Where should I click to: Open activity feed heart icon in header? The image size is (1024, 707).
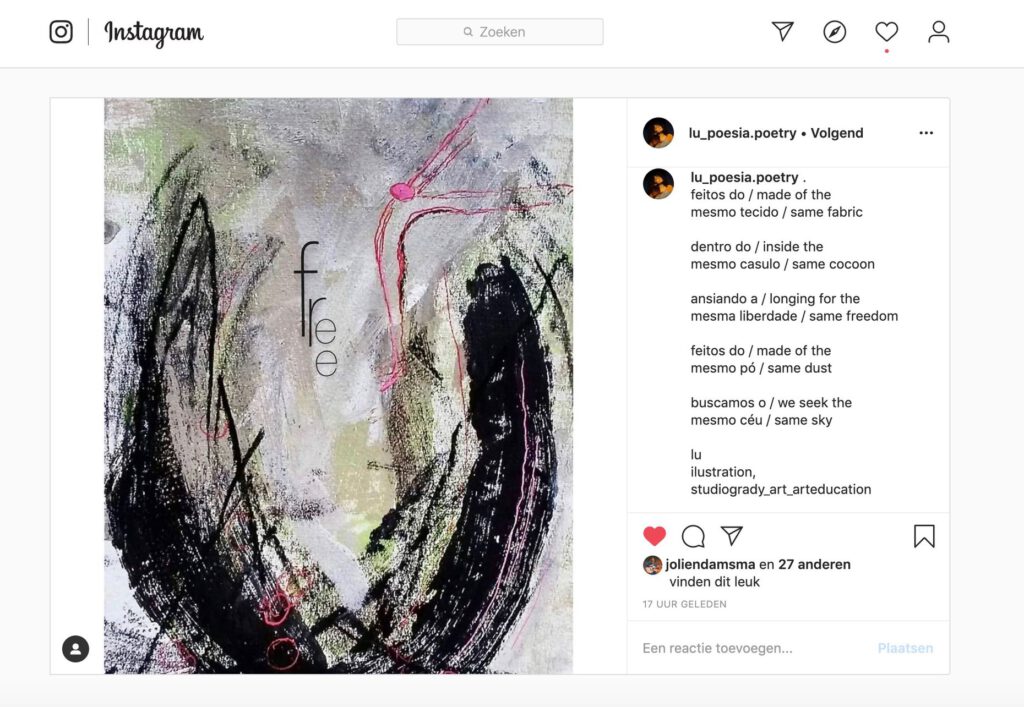click(887, 31)
